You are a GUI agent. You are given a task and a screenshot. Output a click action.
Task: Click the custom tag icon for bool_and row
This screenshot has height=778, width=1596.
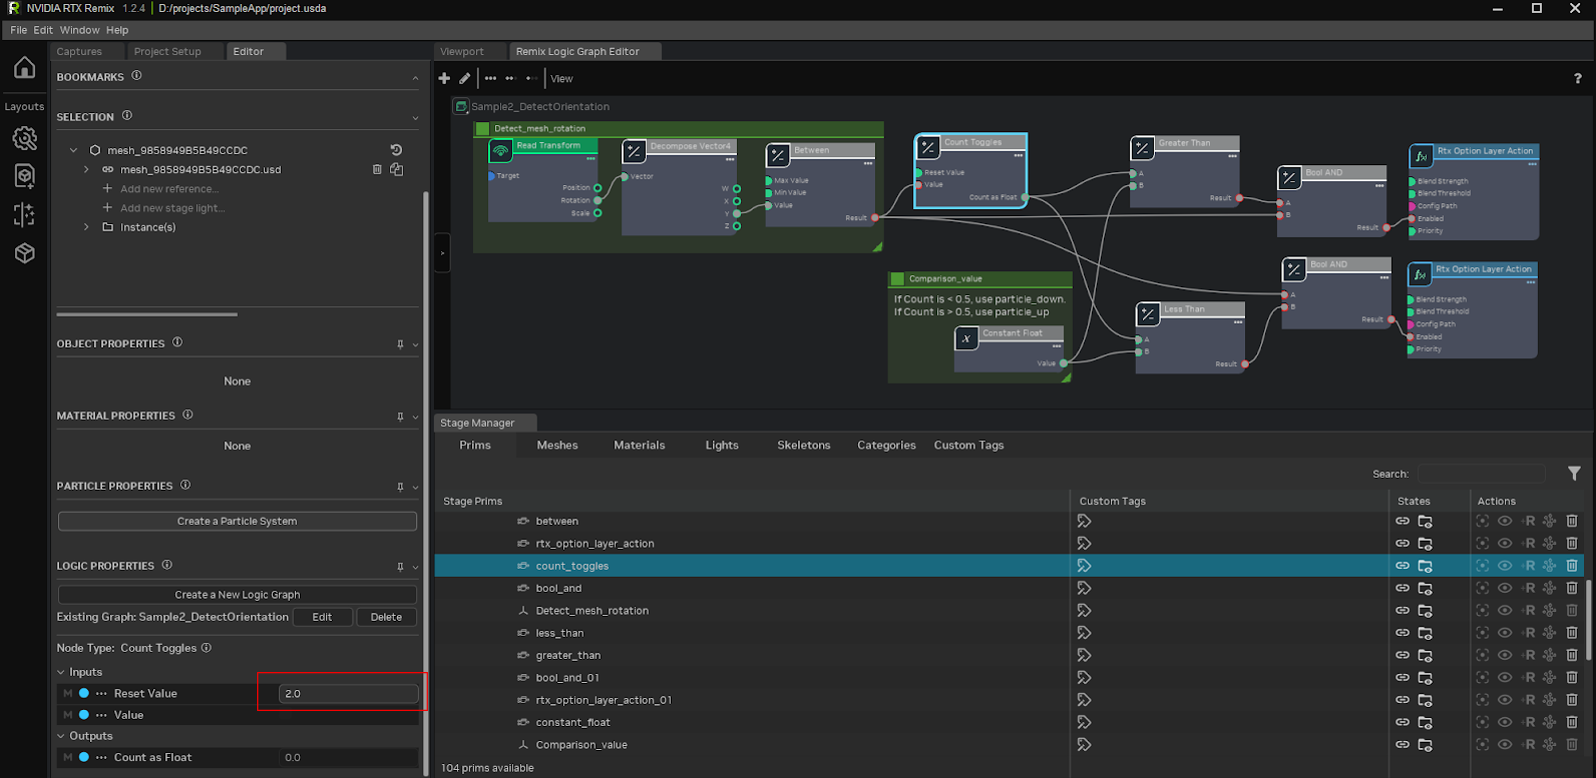pyautogui.click(x=1084, y=588)
